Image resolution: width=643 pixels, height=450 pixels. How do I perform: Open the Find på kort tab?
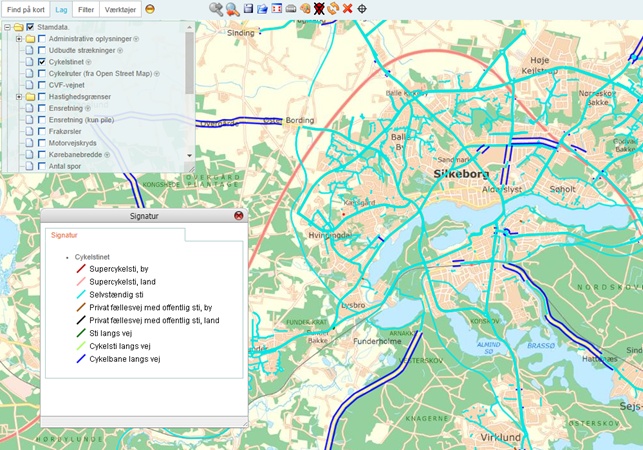pyautogui.click(x=24, y=9)
